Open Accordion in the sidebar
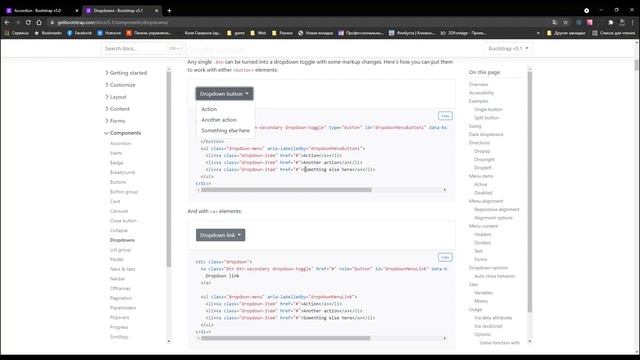 pyautogui.click(x=120, y=143)
